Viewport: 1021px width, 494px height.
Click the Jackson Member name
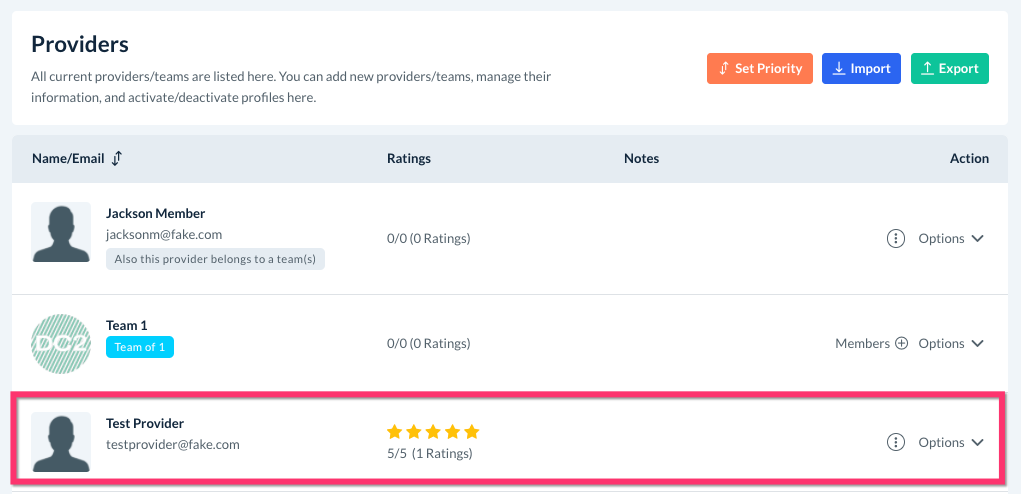click(155, 213)
